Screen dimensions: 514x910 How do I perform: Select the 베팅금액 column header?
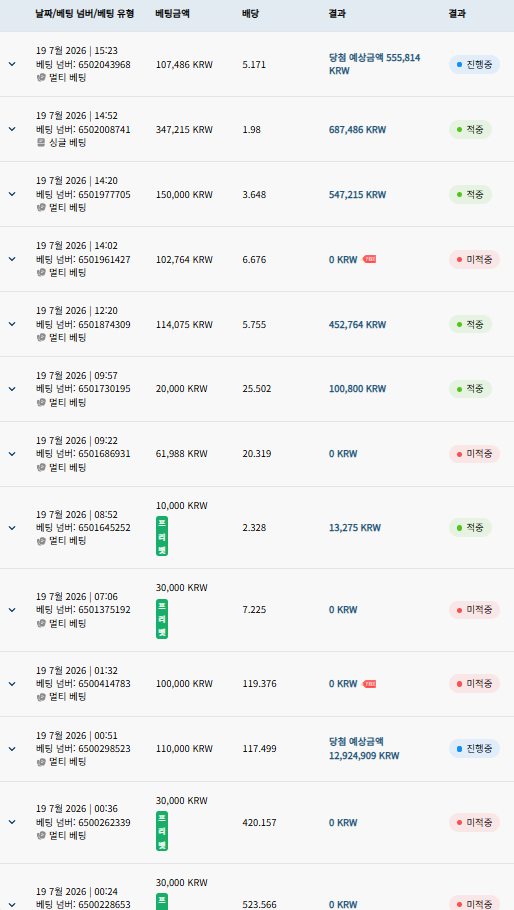pyautogui.click(x=172, y=14)
